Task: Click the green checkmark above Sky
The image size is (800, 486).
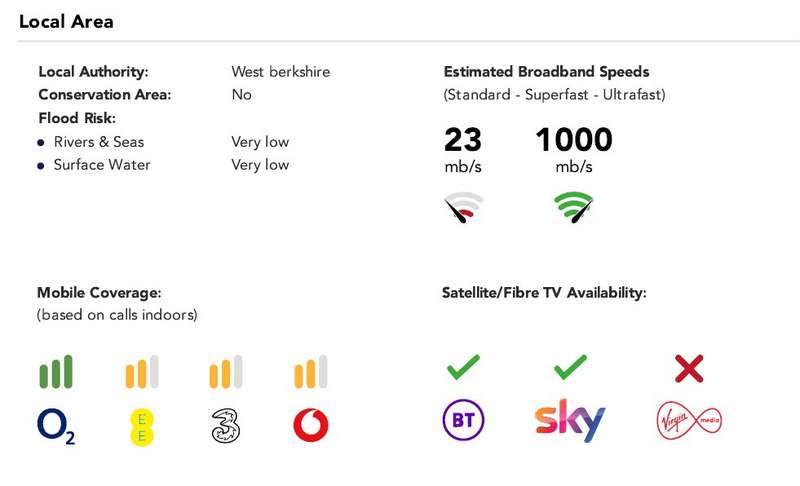Action: [x=570, y=367]
